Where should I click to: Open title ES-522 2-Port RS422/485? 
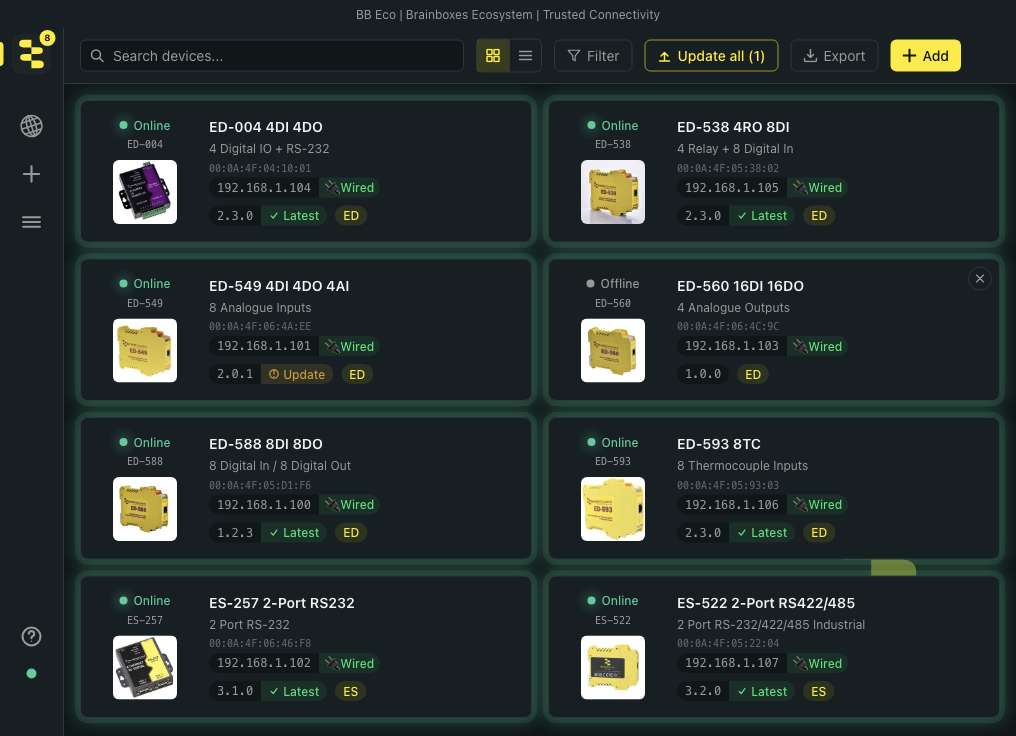[766, 603]
